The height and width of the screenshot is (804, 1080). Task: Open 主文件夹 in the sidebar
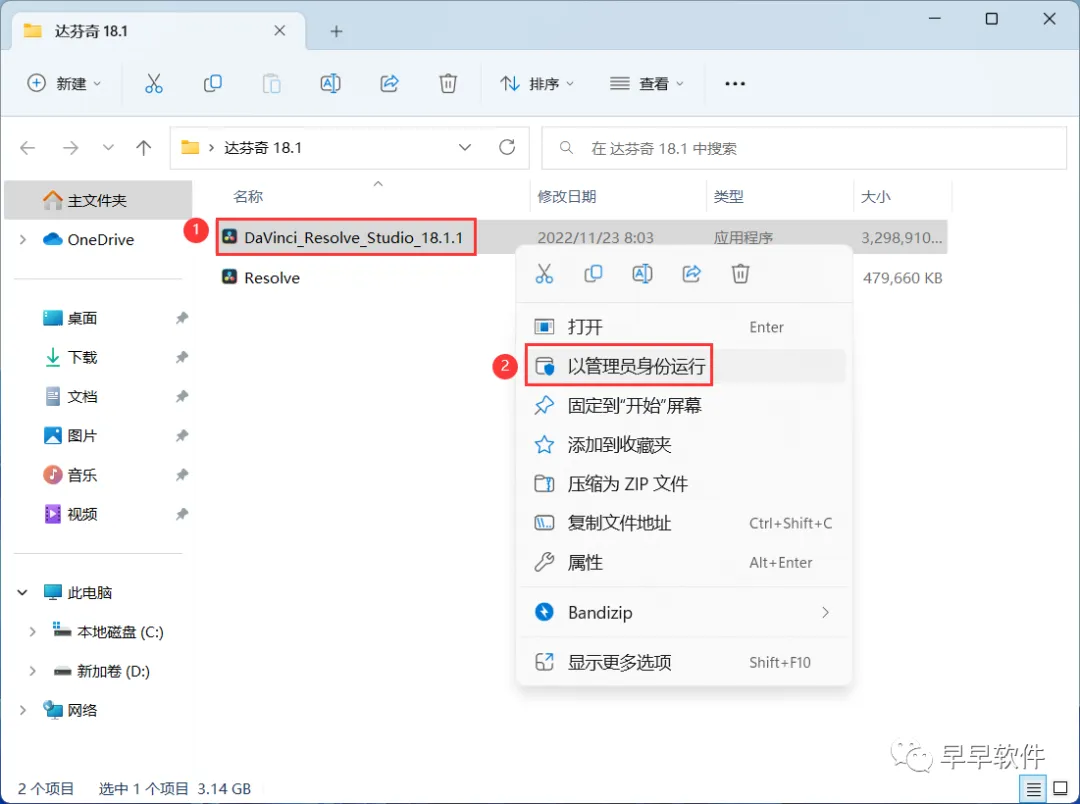(x=98, y=200)
